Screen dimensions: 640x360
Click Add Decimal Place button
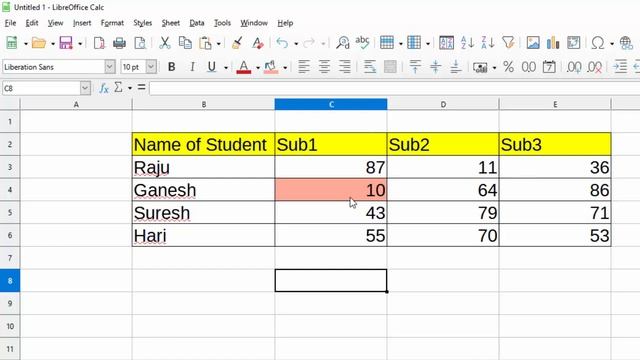574,67
